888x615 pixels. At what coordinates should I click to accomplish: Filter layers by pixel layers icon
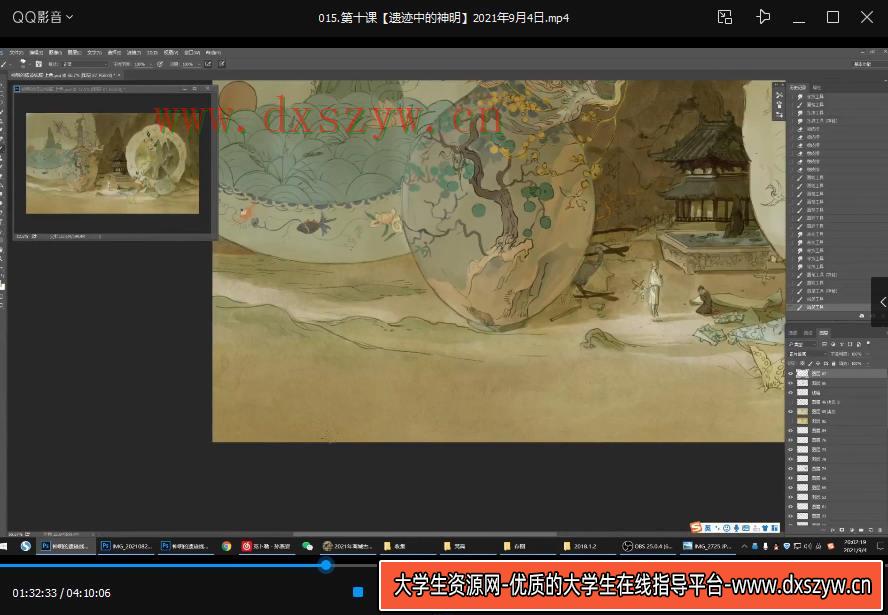825,344
